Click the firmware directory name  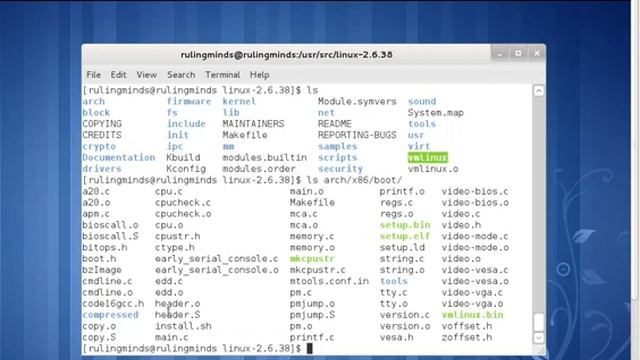(189, 101)
